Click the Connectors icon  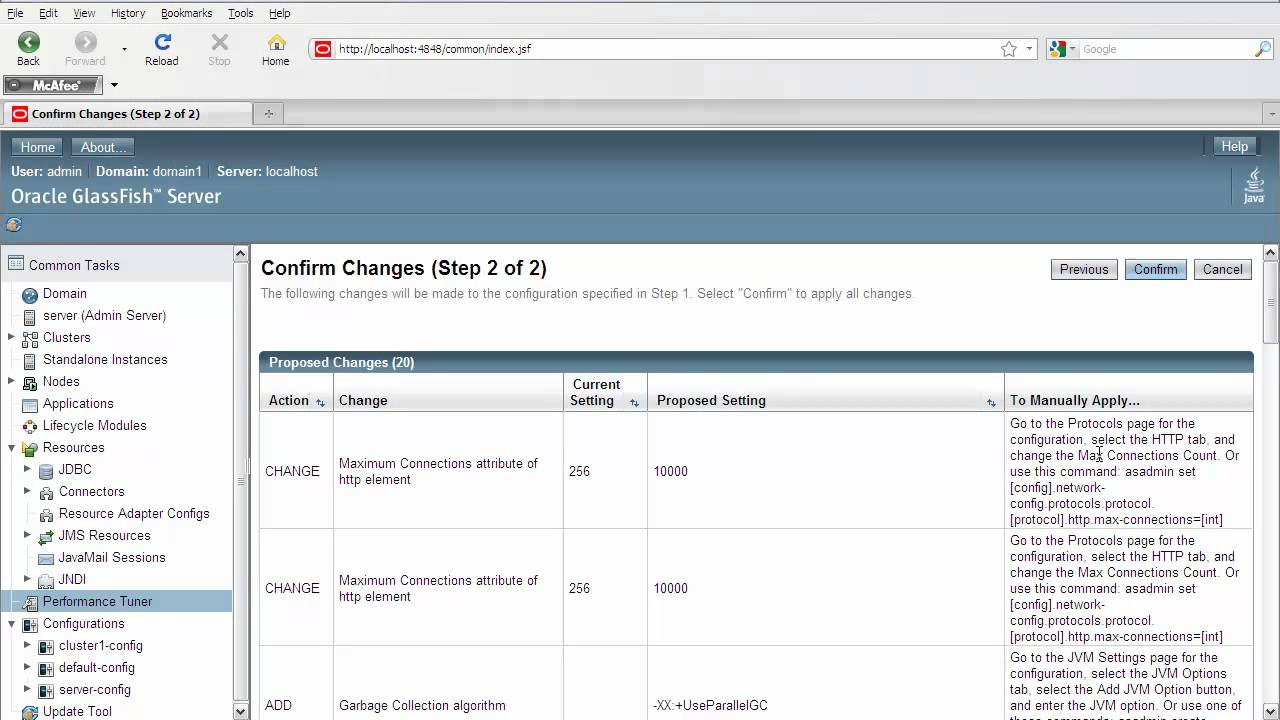click(46, 492)
